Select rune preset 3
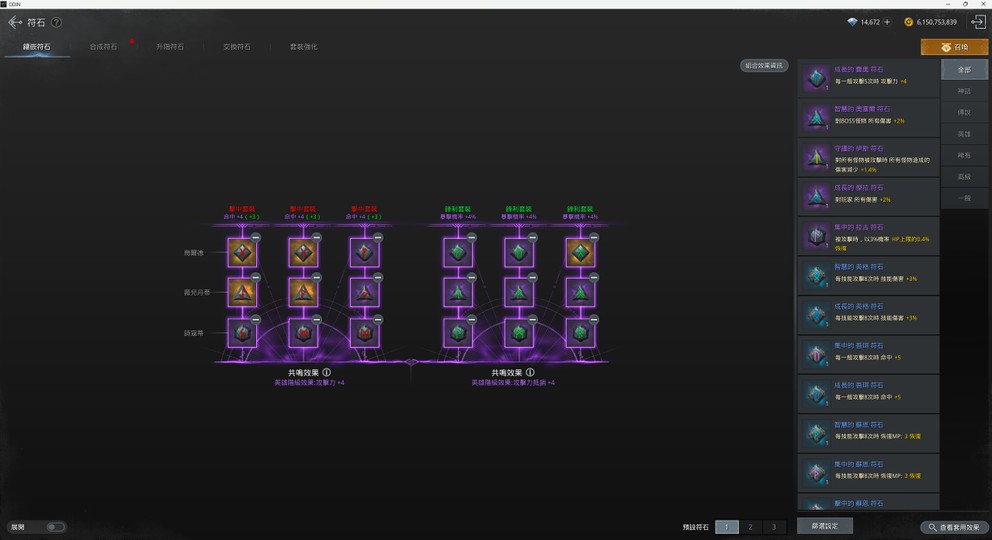 coord(773,527)
